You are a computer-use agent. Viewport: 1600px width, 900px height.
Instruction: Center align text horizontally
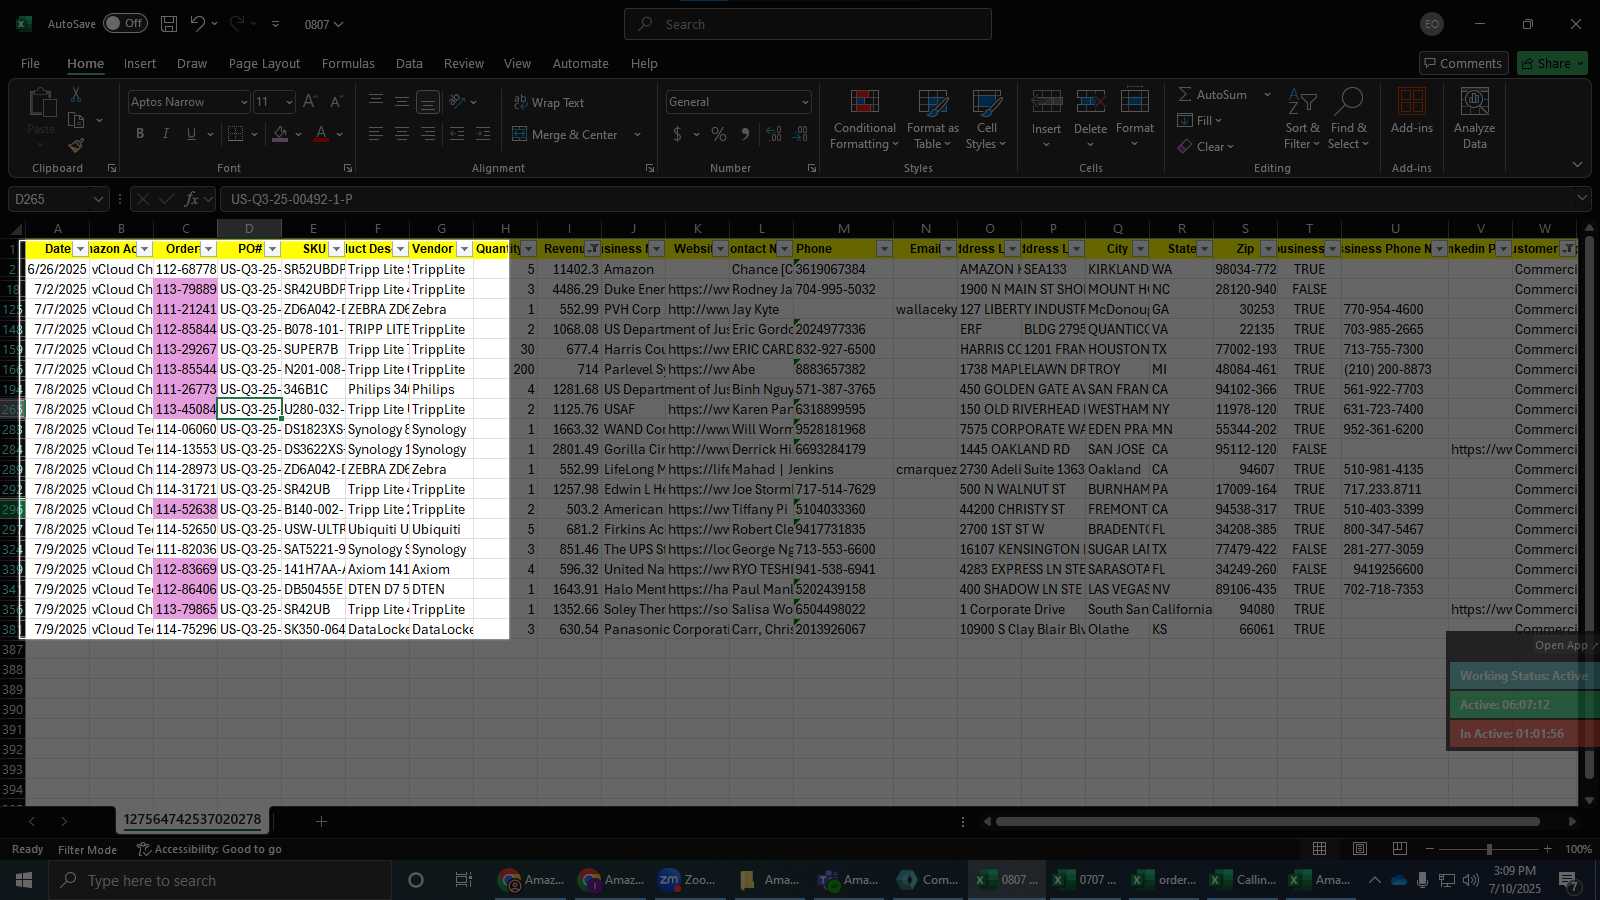402,134
